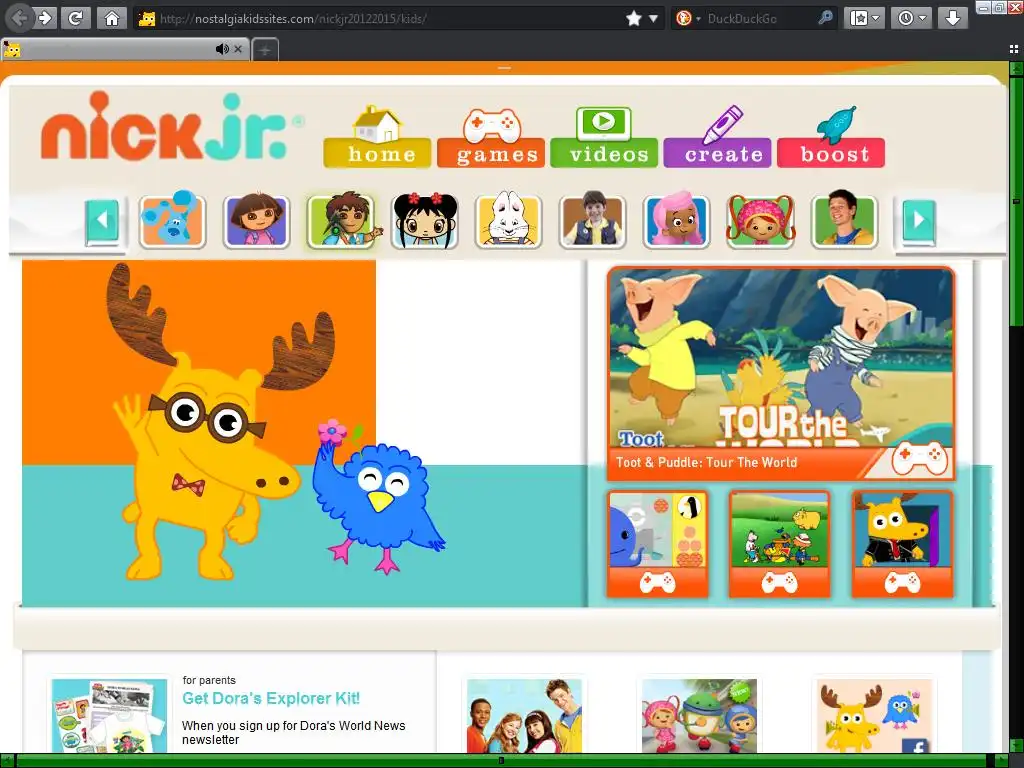
Task: Open the browser home page button
Action: (112, 18)
